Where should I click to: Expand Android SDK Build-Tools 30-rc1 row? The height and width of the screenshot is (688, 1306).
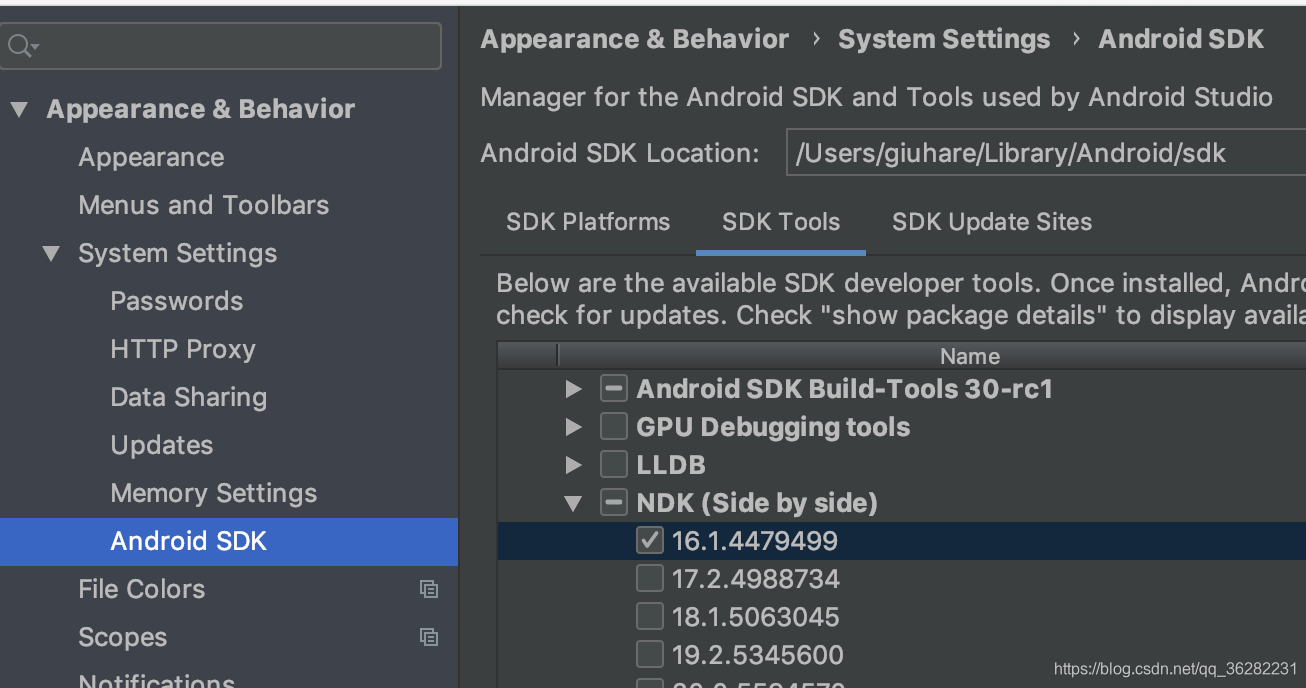pos(573,389)
